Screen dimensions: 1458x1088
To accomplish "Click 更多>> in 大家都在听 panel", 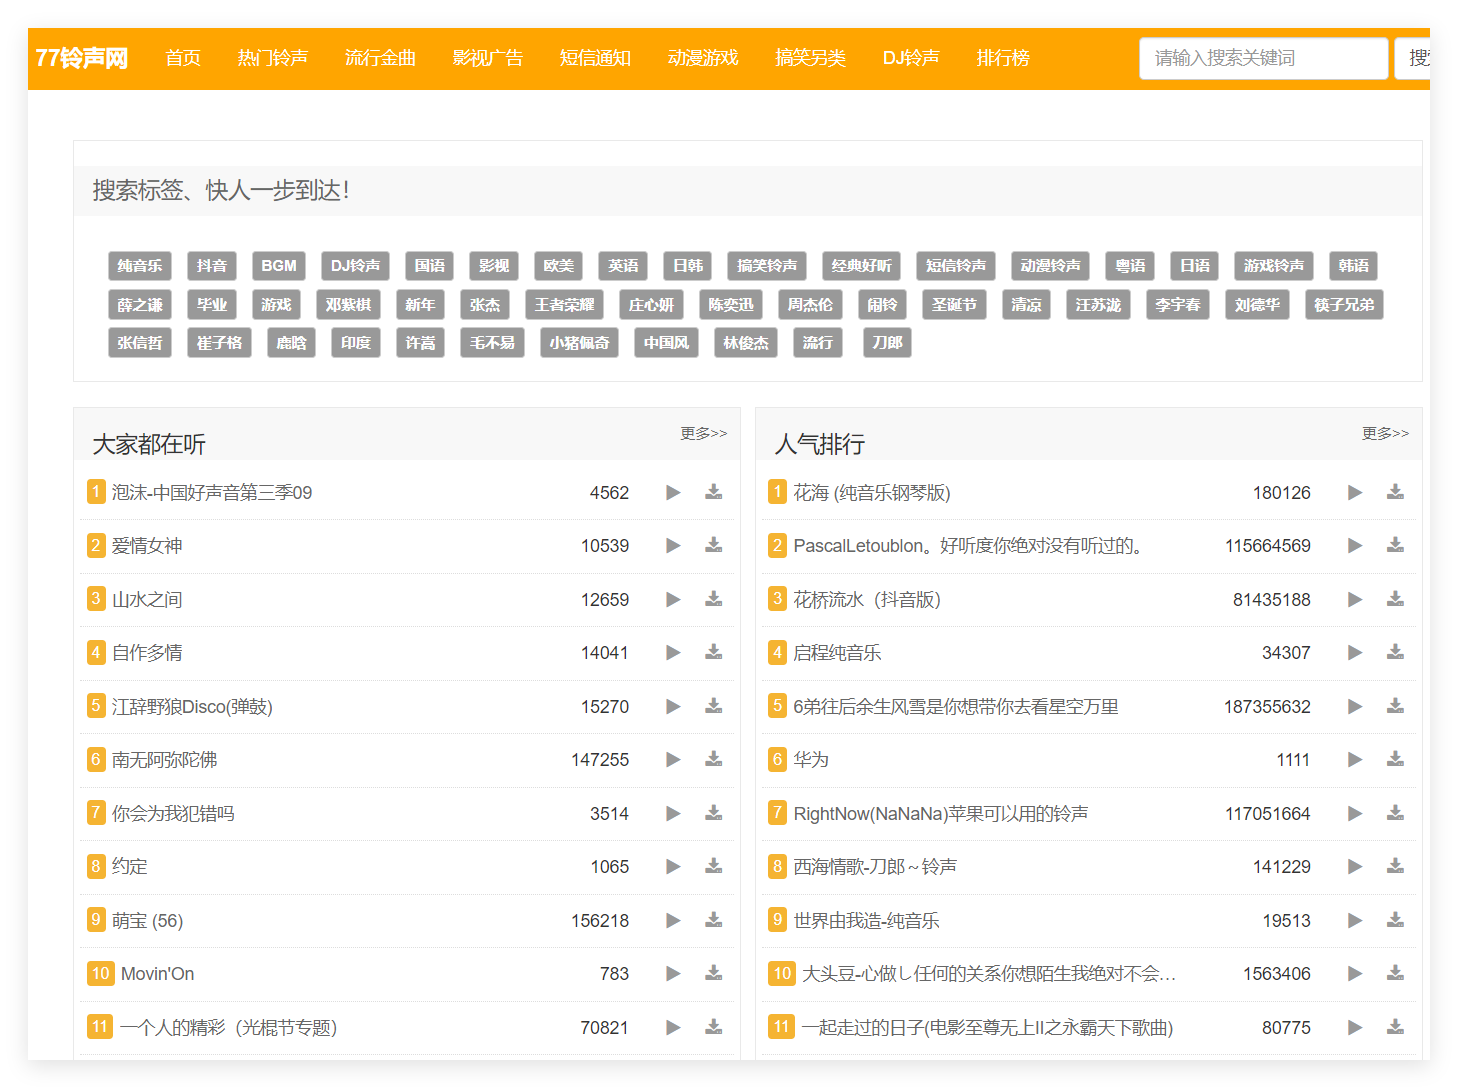I will point(704,433).
